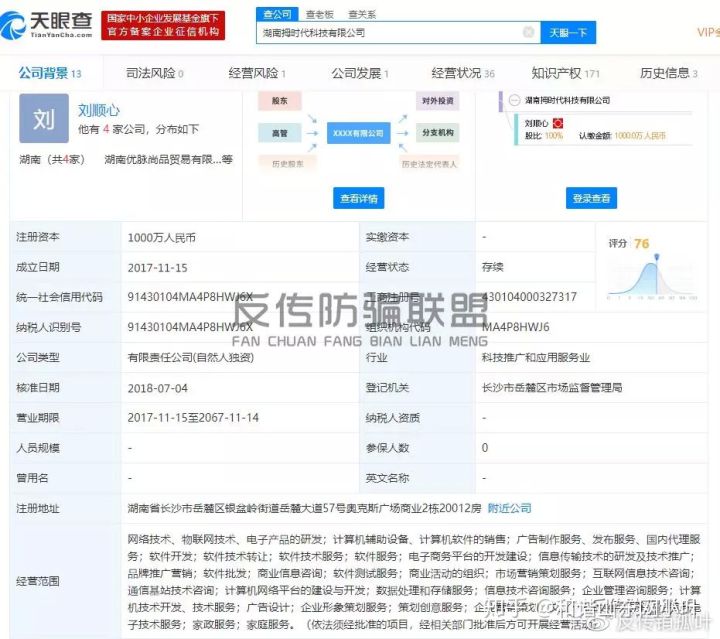Select company type 有限责任公司(自然人独资)

pos(191,358)
